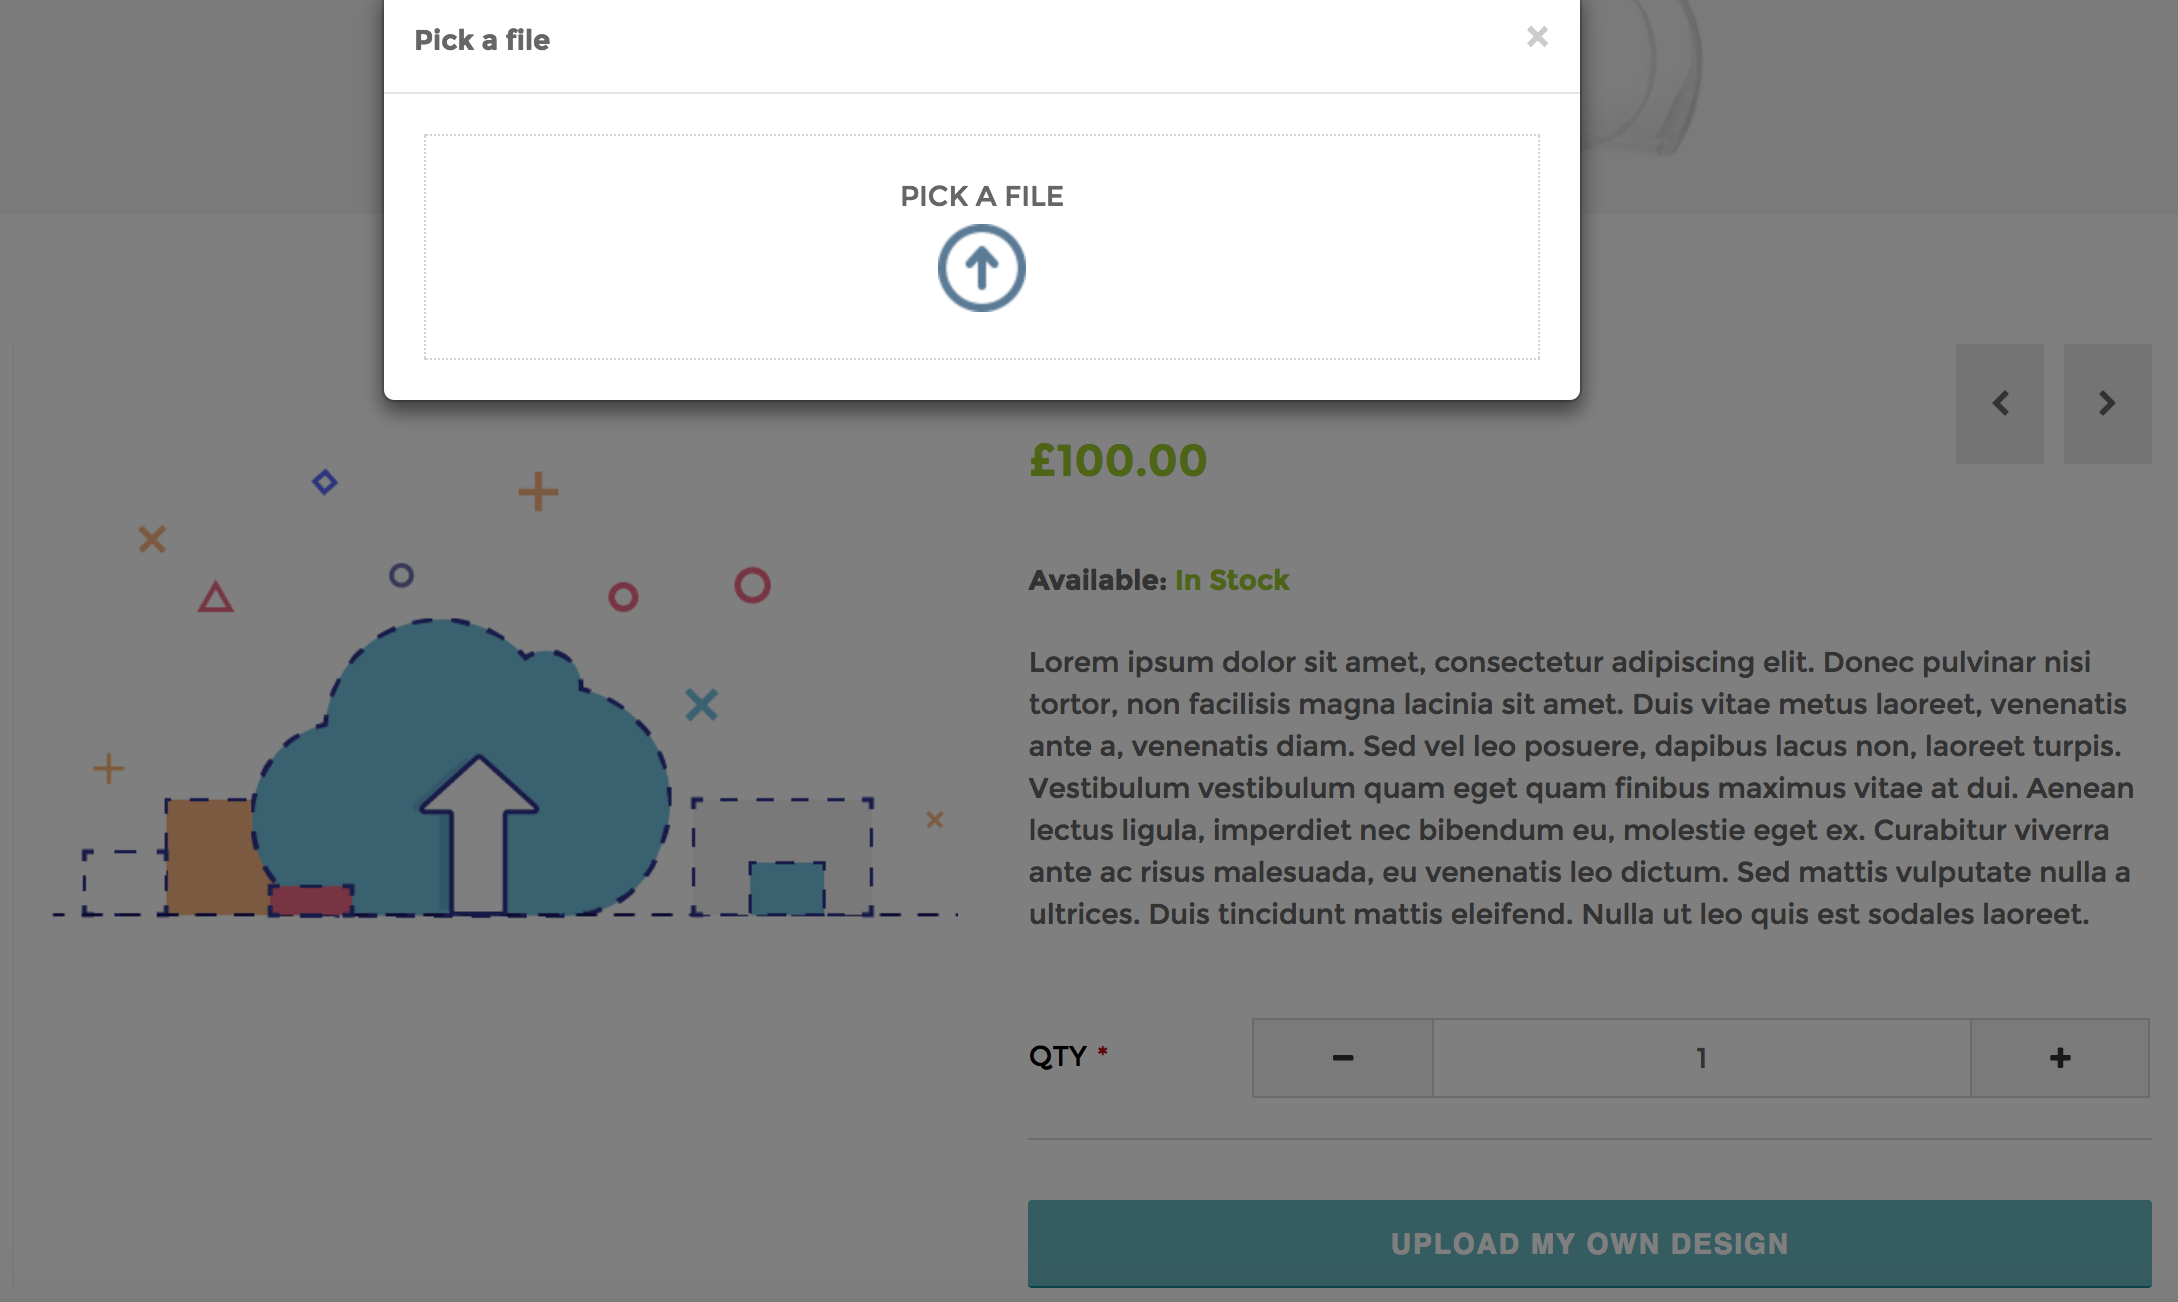Click the orange square left of the cloud

(210, 855)
